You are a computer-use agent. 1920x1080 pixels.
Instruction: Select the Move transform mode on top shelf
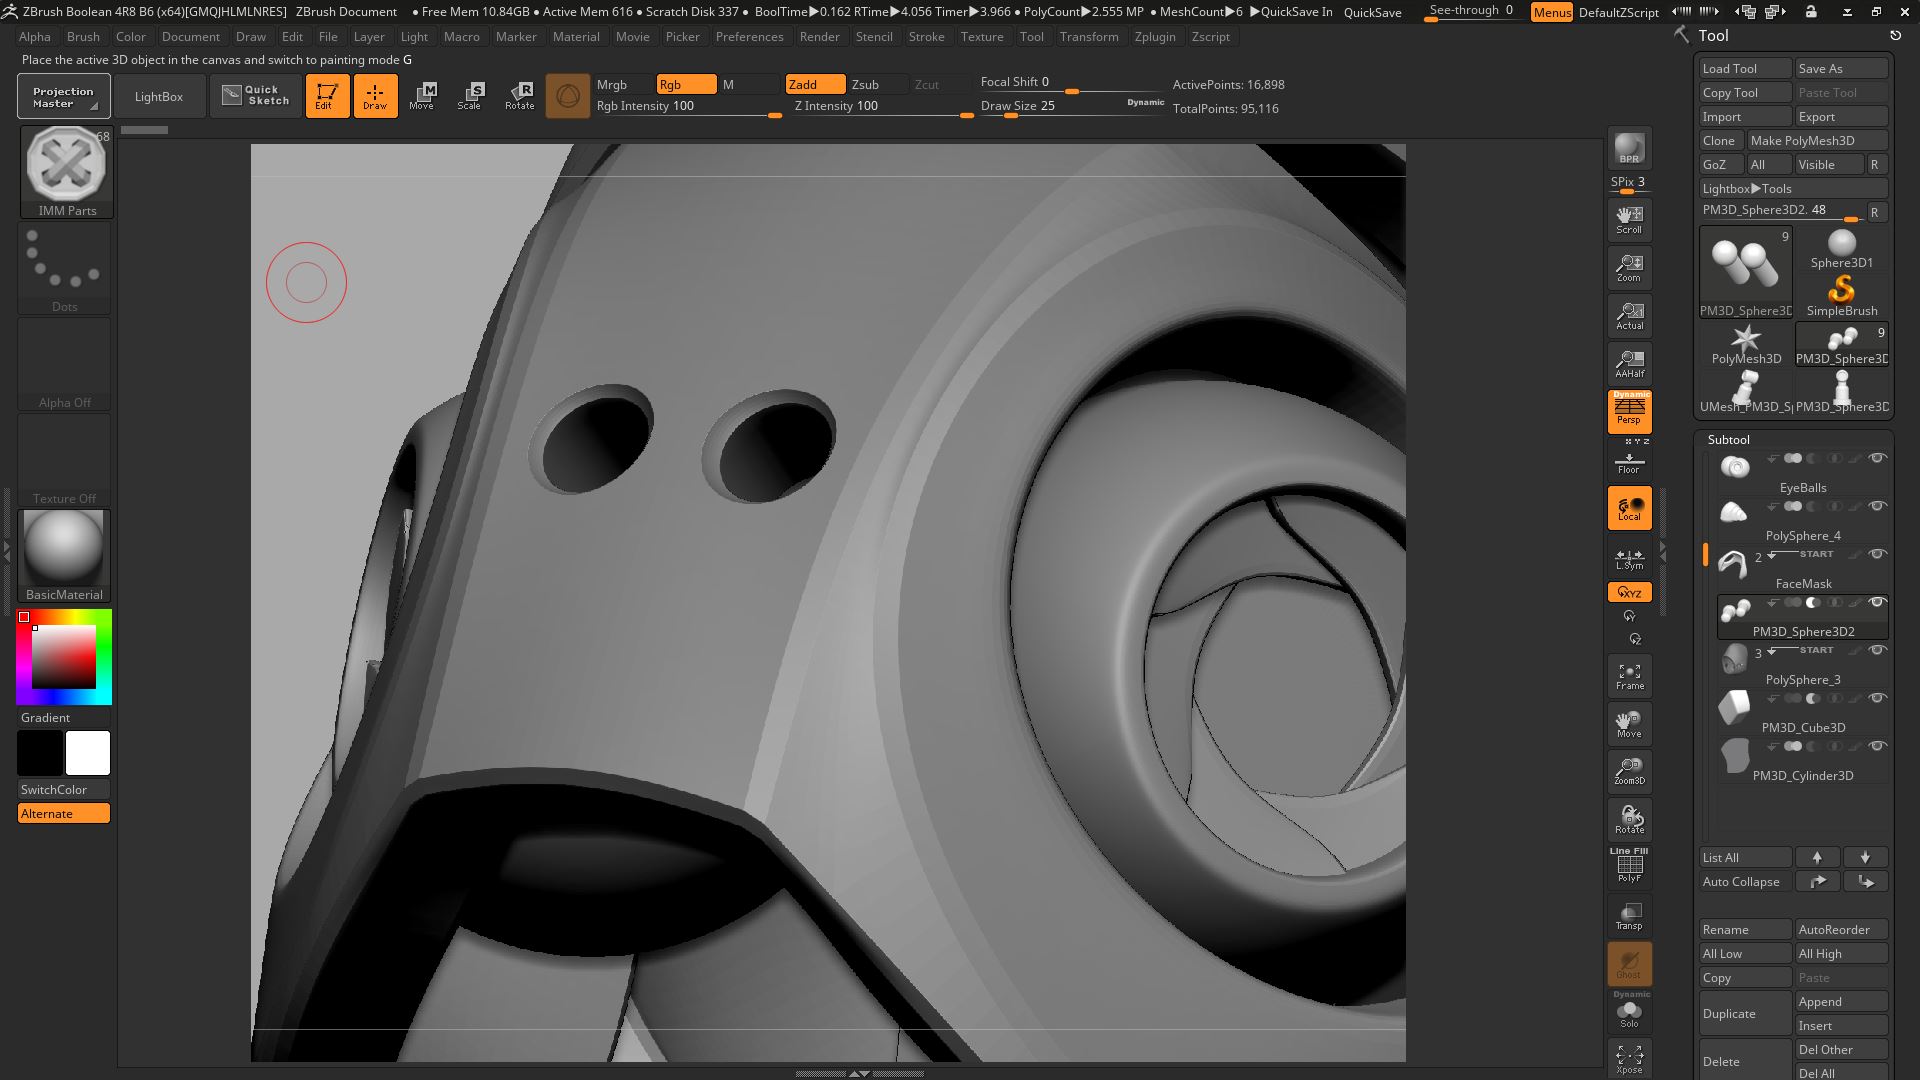click(422, 96)
